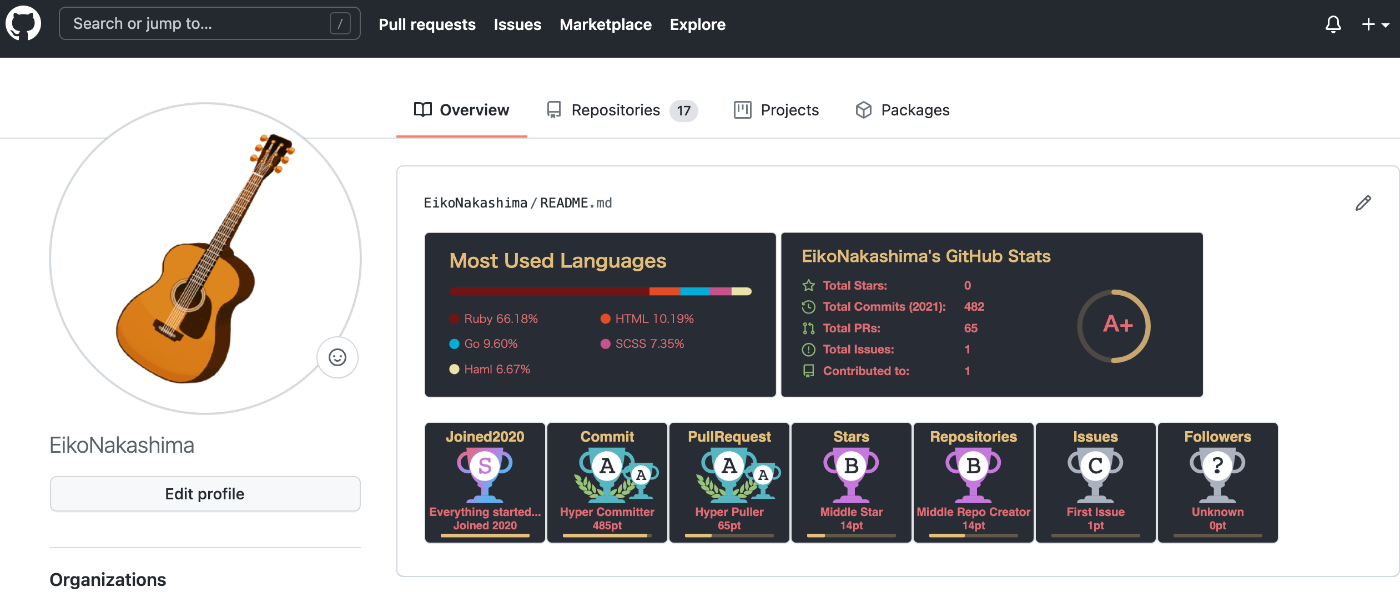
Task: Click the SCSS 7.35% language label
Action: 650,344
